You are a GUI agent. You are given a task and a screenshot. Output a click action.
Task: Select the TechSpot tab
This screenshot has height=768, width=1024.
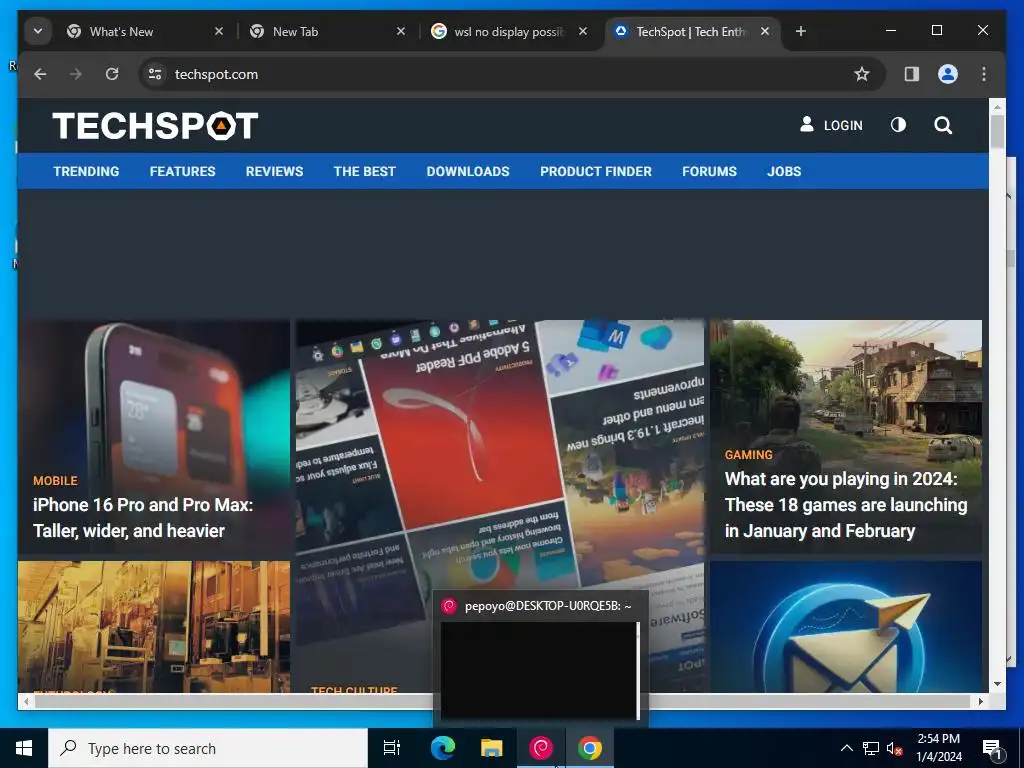(x=692, y=31)
